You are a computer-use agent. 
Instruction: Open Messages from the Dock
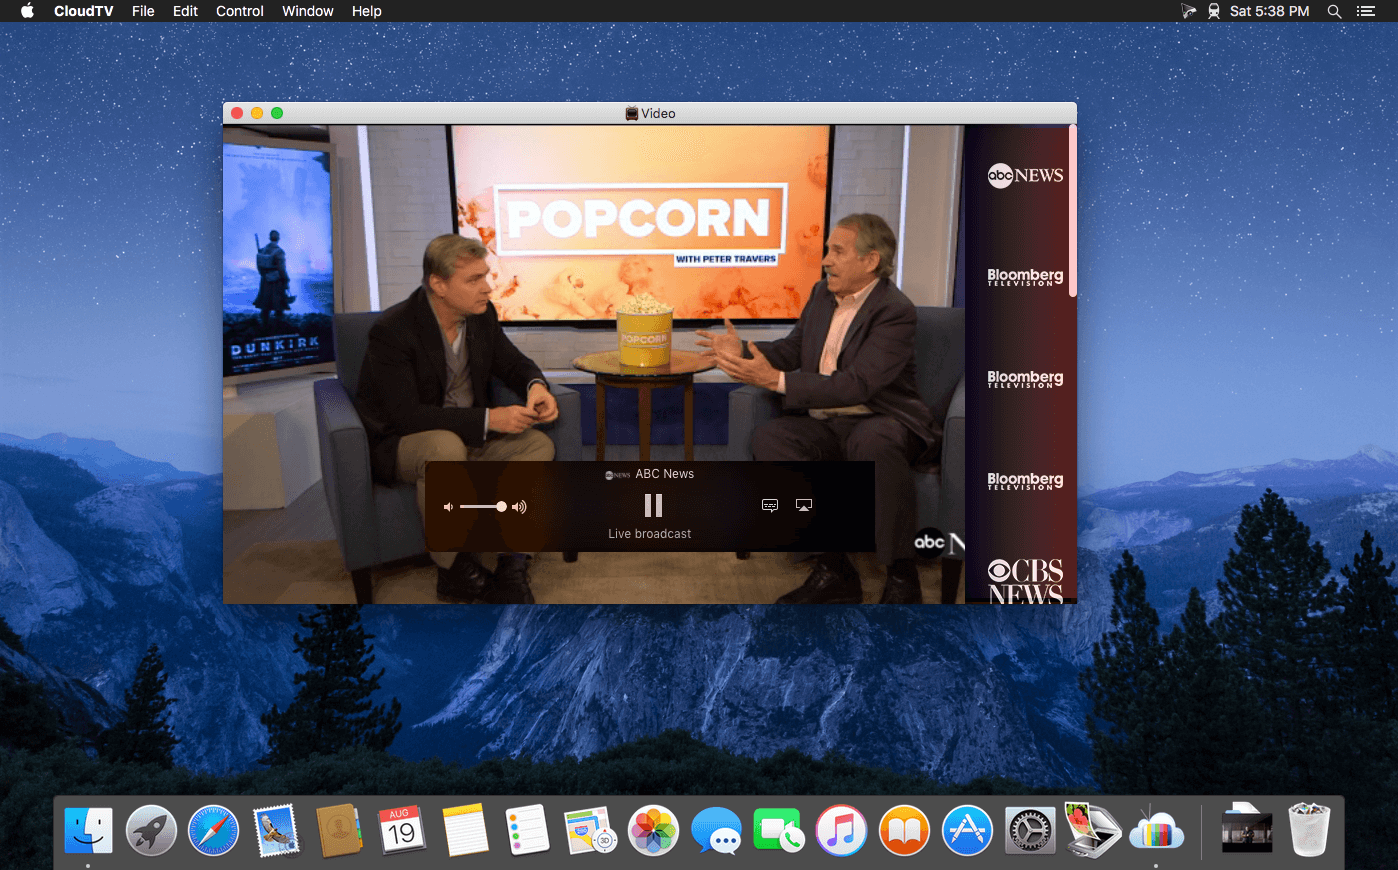pos(716,830)
